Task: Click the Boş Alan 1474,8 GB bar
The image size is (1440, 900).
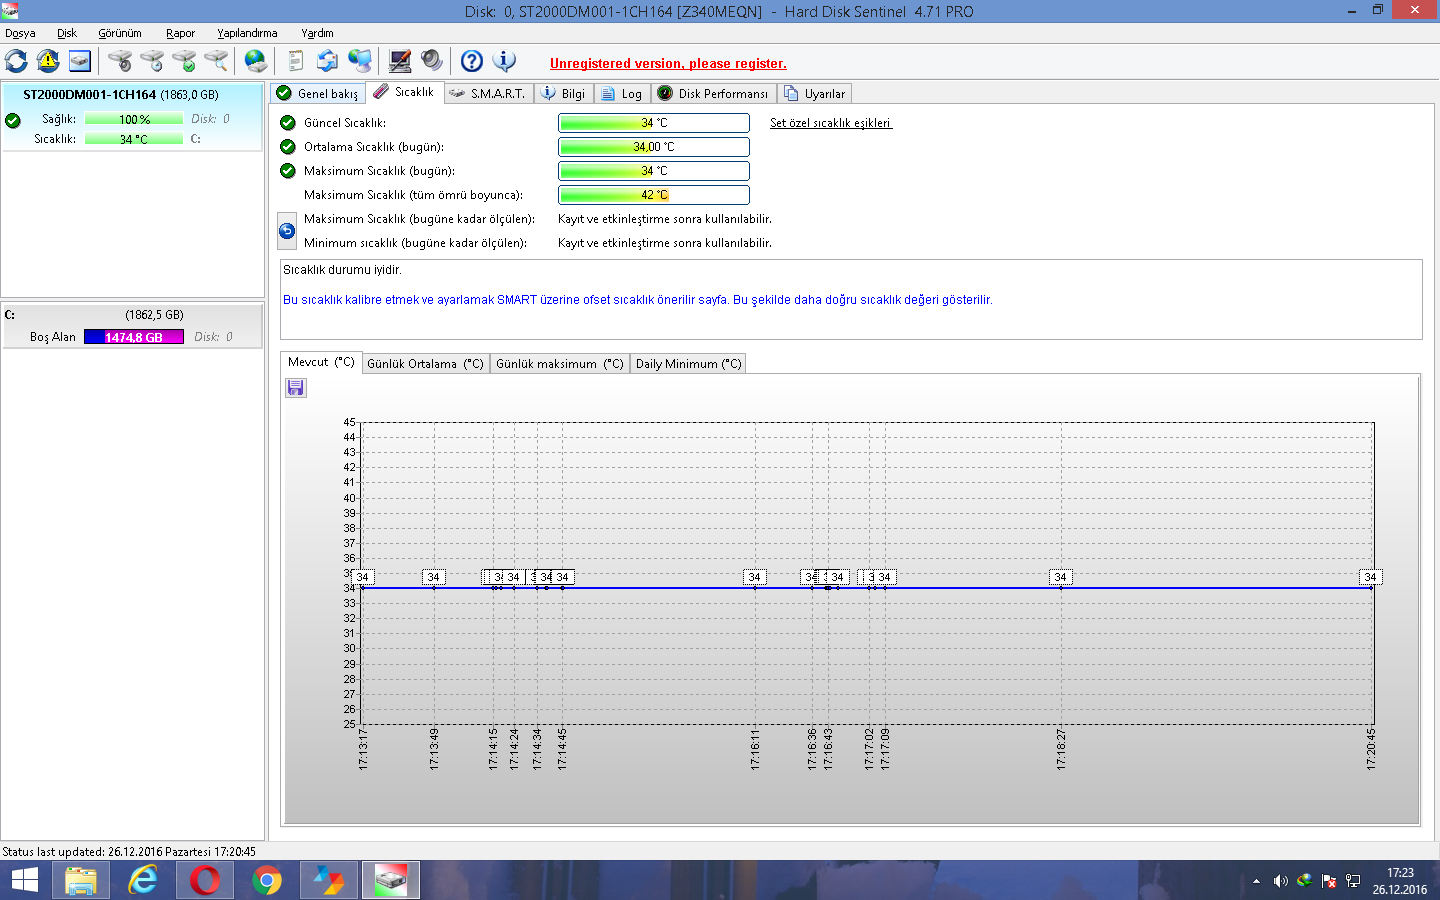Action: pyautogui.click(x=134, y=337)
